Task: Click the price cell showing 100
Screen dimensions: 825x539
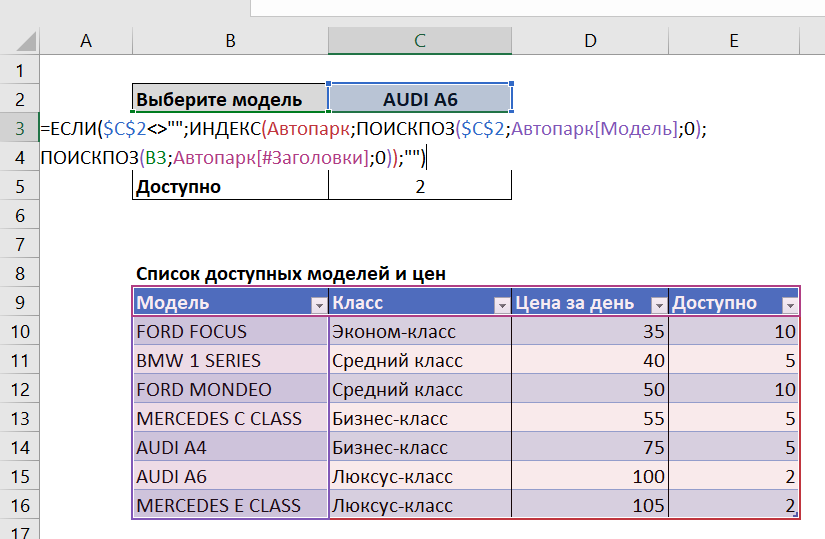Action: click(x=590, y=477)
